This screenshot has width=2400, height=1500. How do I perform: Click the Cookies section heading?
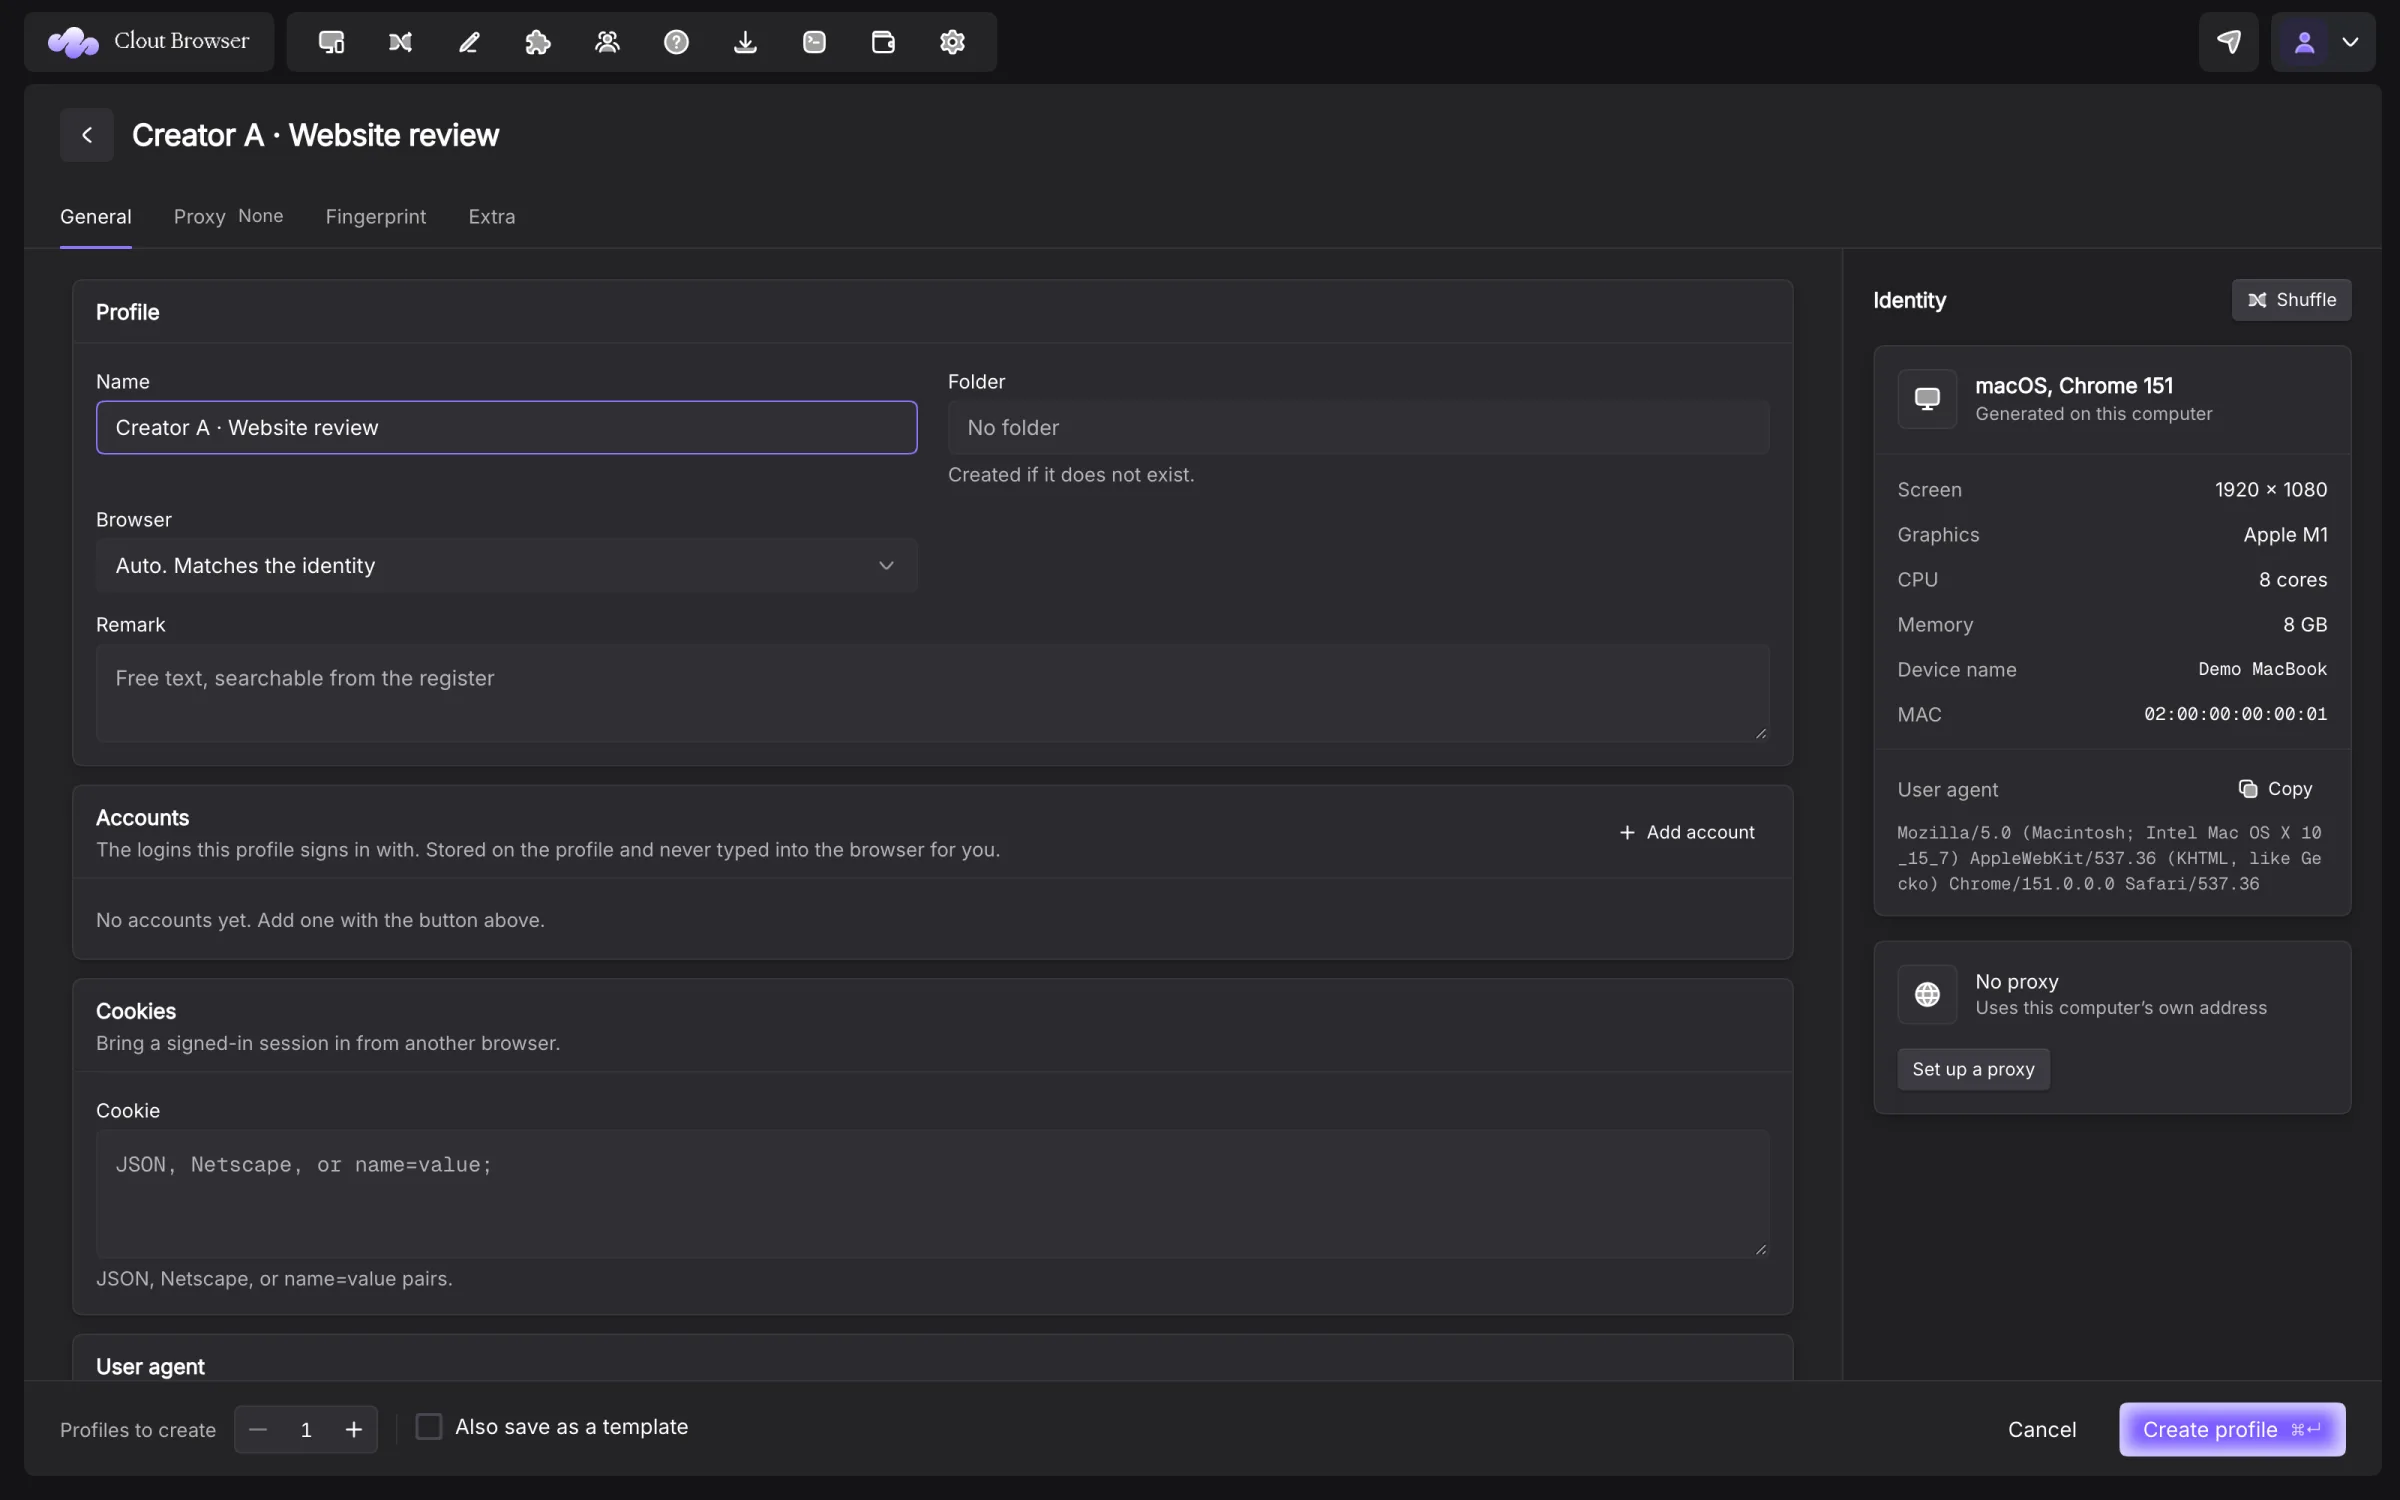coord(136,1011)
